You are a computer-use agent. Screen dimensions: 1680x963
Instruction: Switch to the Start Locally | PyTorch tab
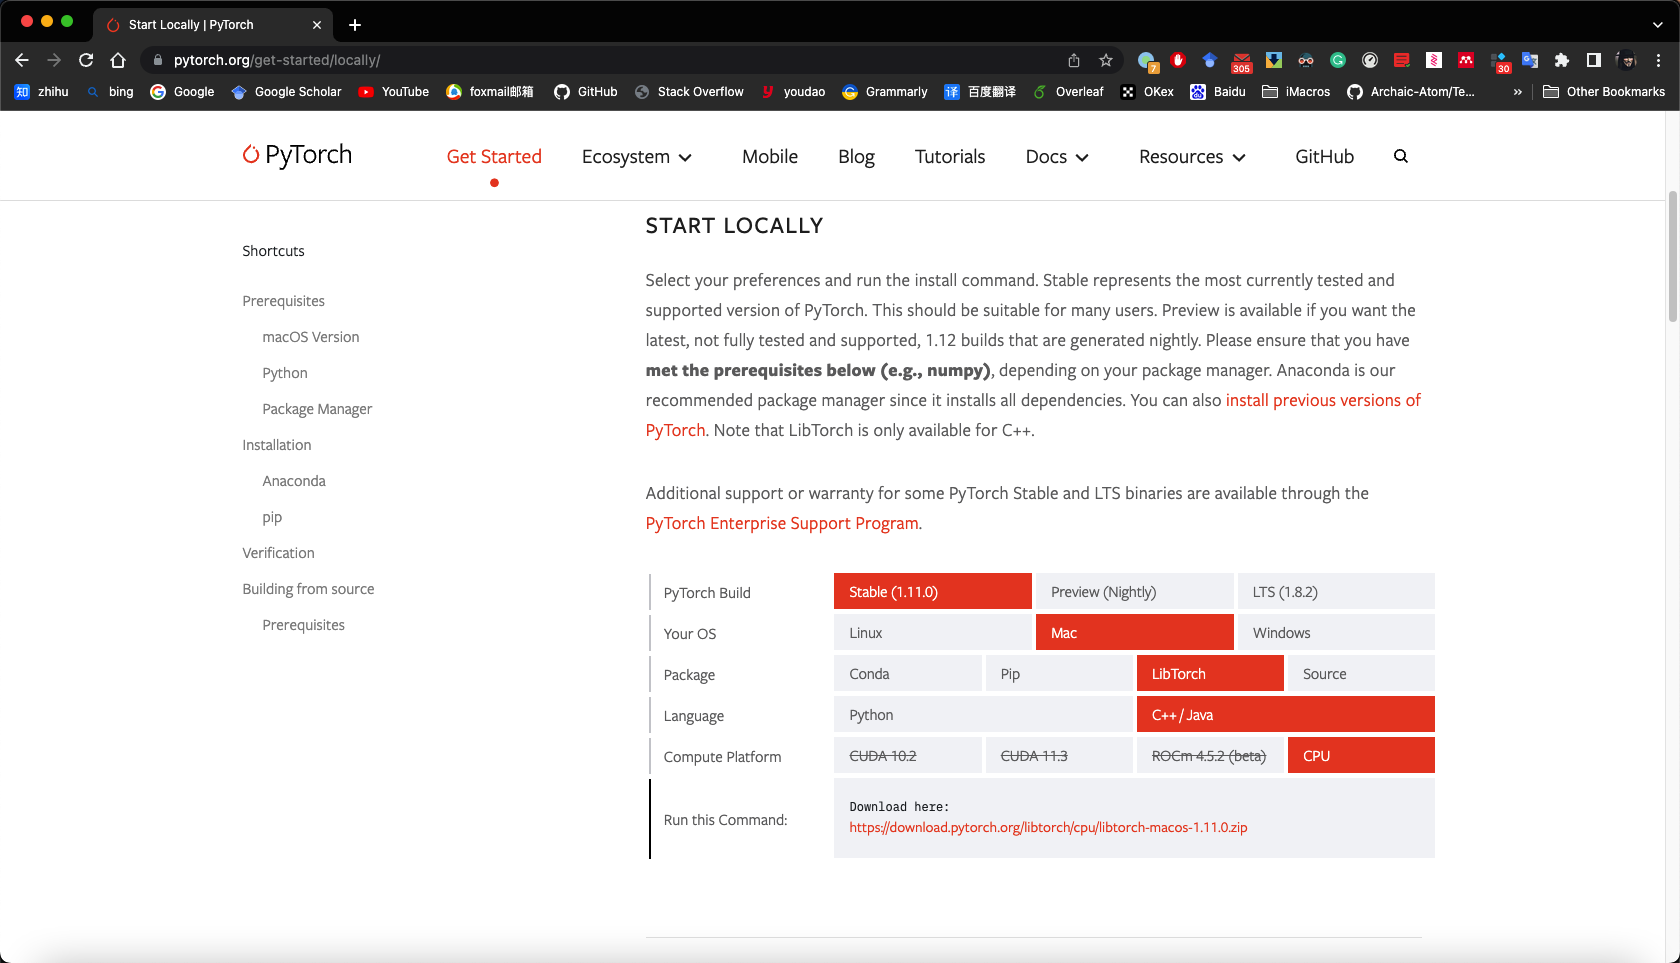tap(213, 25)
